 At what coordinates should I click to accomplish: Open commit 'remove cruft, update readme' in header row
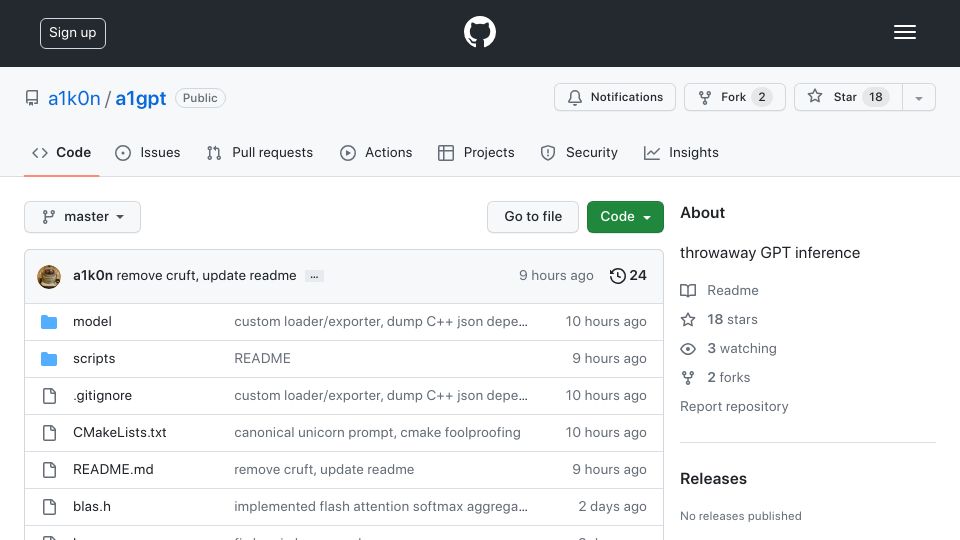pos(206,276)
